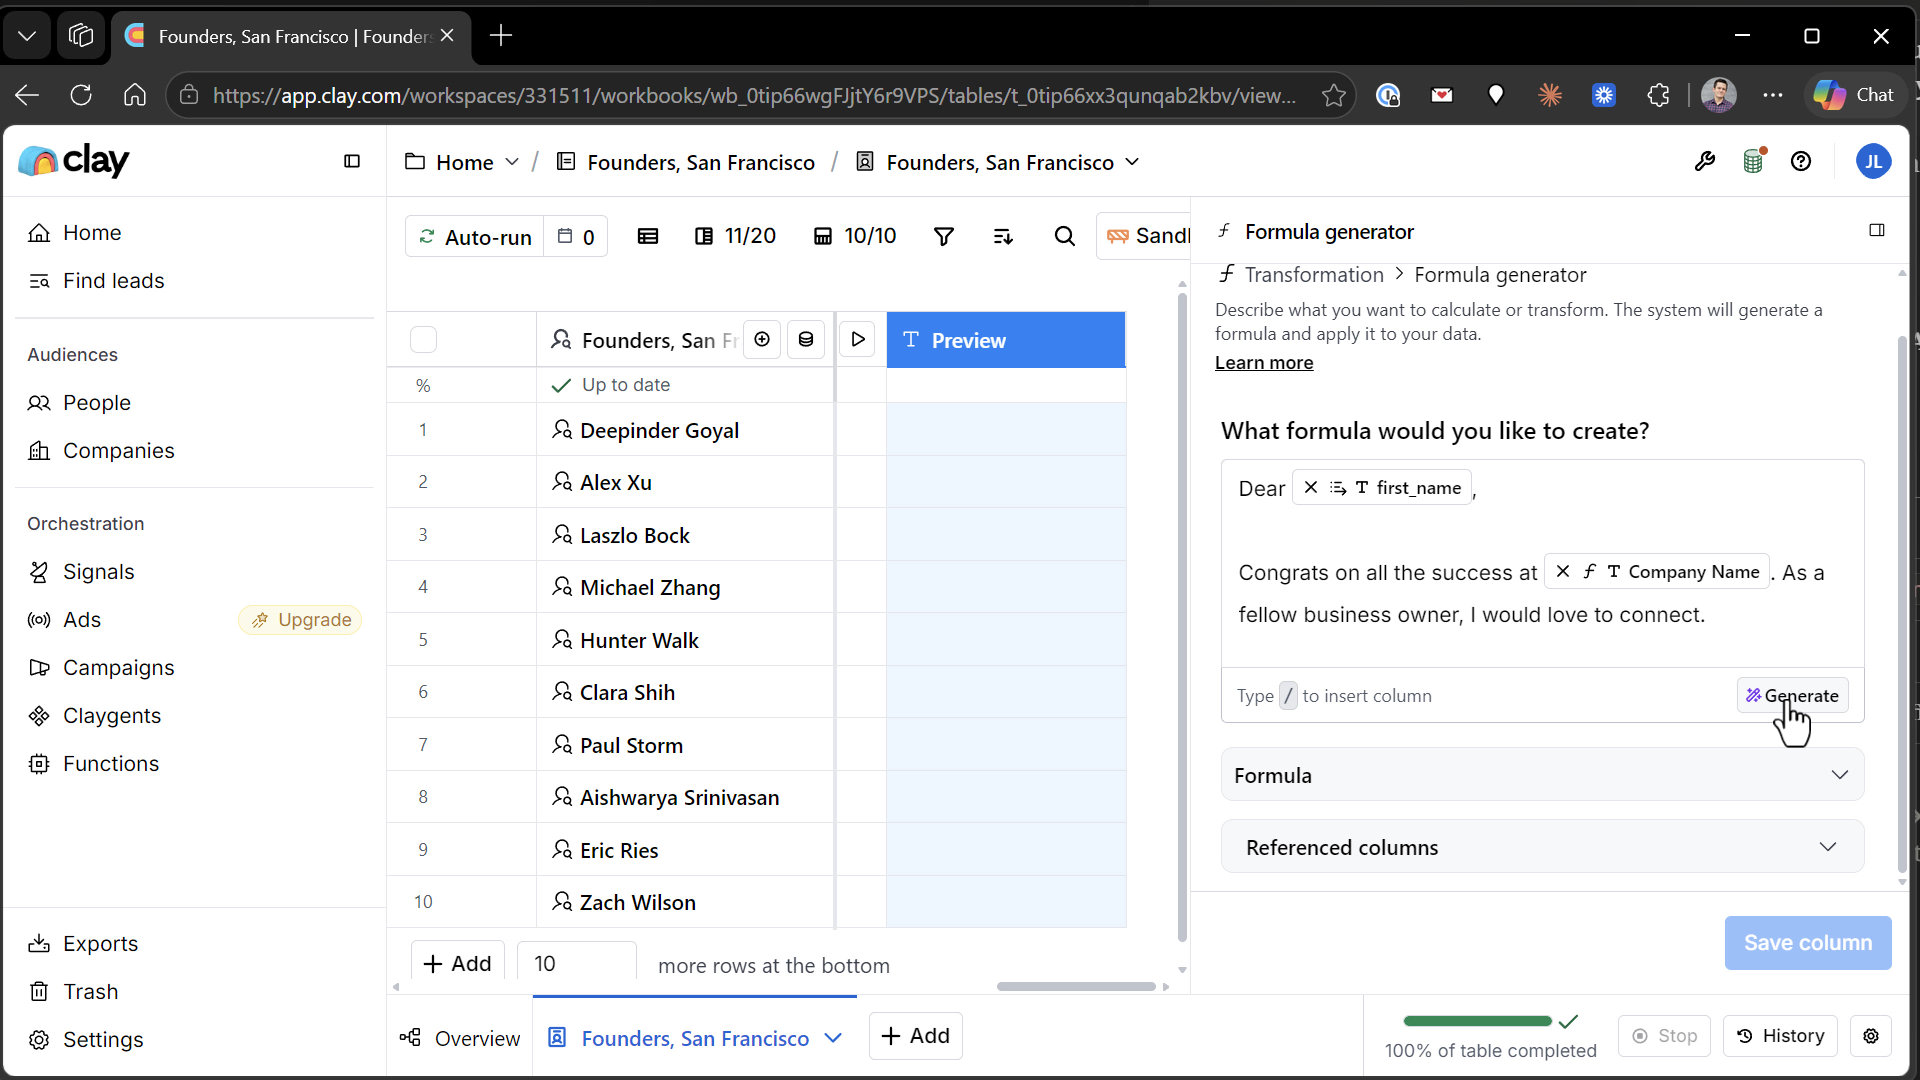Open the help question mark icon
Viewport: 1920px width, 1080px height.
1801,161
